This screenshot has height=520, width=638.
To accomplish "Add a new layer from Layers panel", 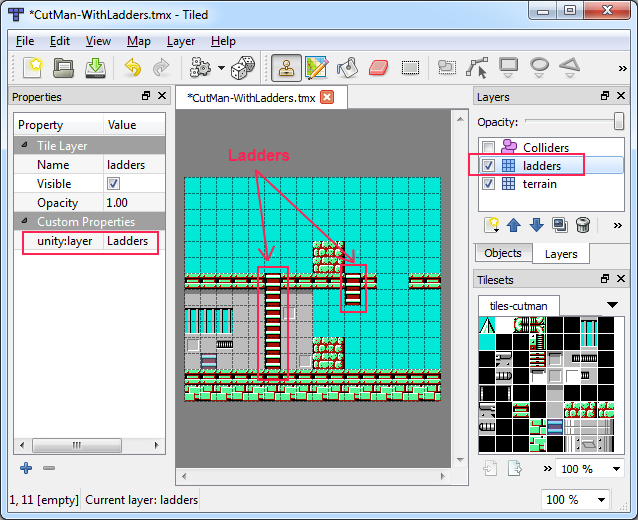I will [492, 225].
